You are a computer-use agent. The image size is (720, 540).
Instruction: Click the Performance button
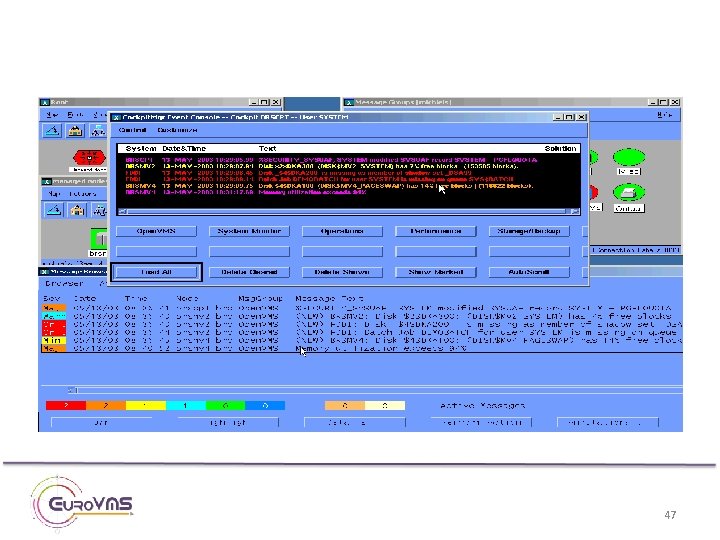(436, 231)
